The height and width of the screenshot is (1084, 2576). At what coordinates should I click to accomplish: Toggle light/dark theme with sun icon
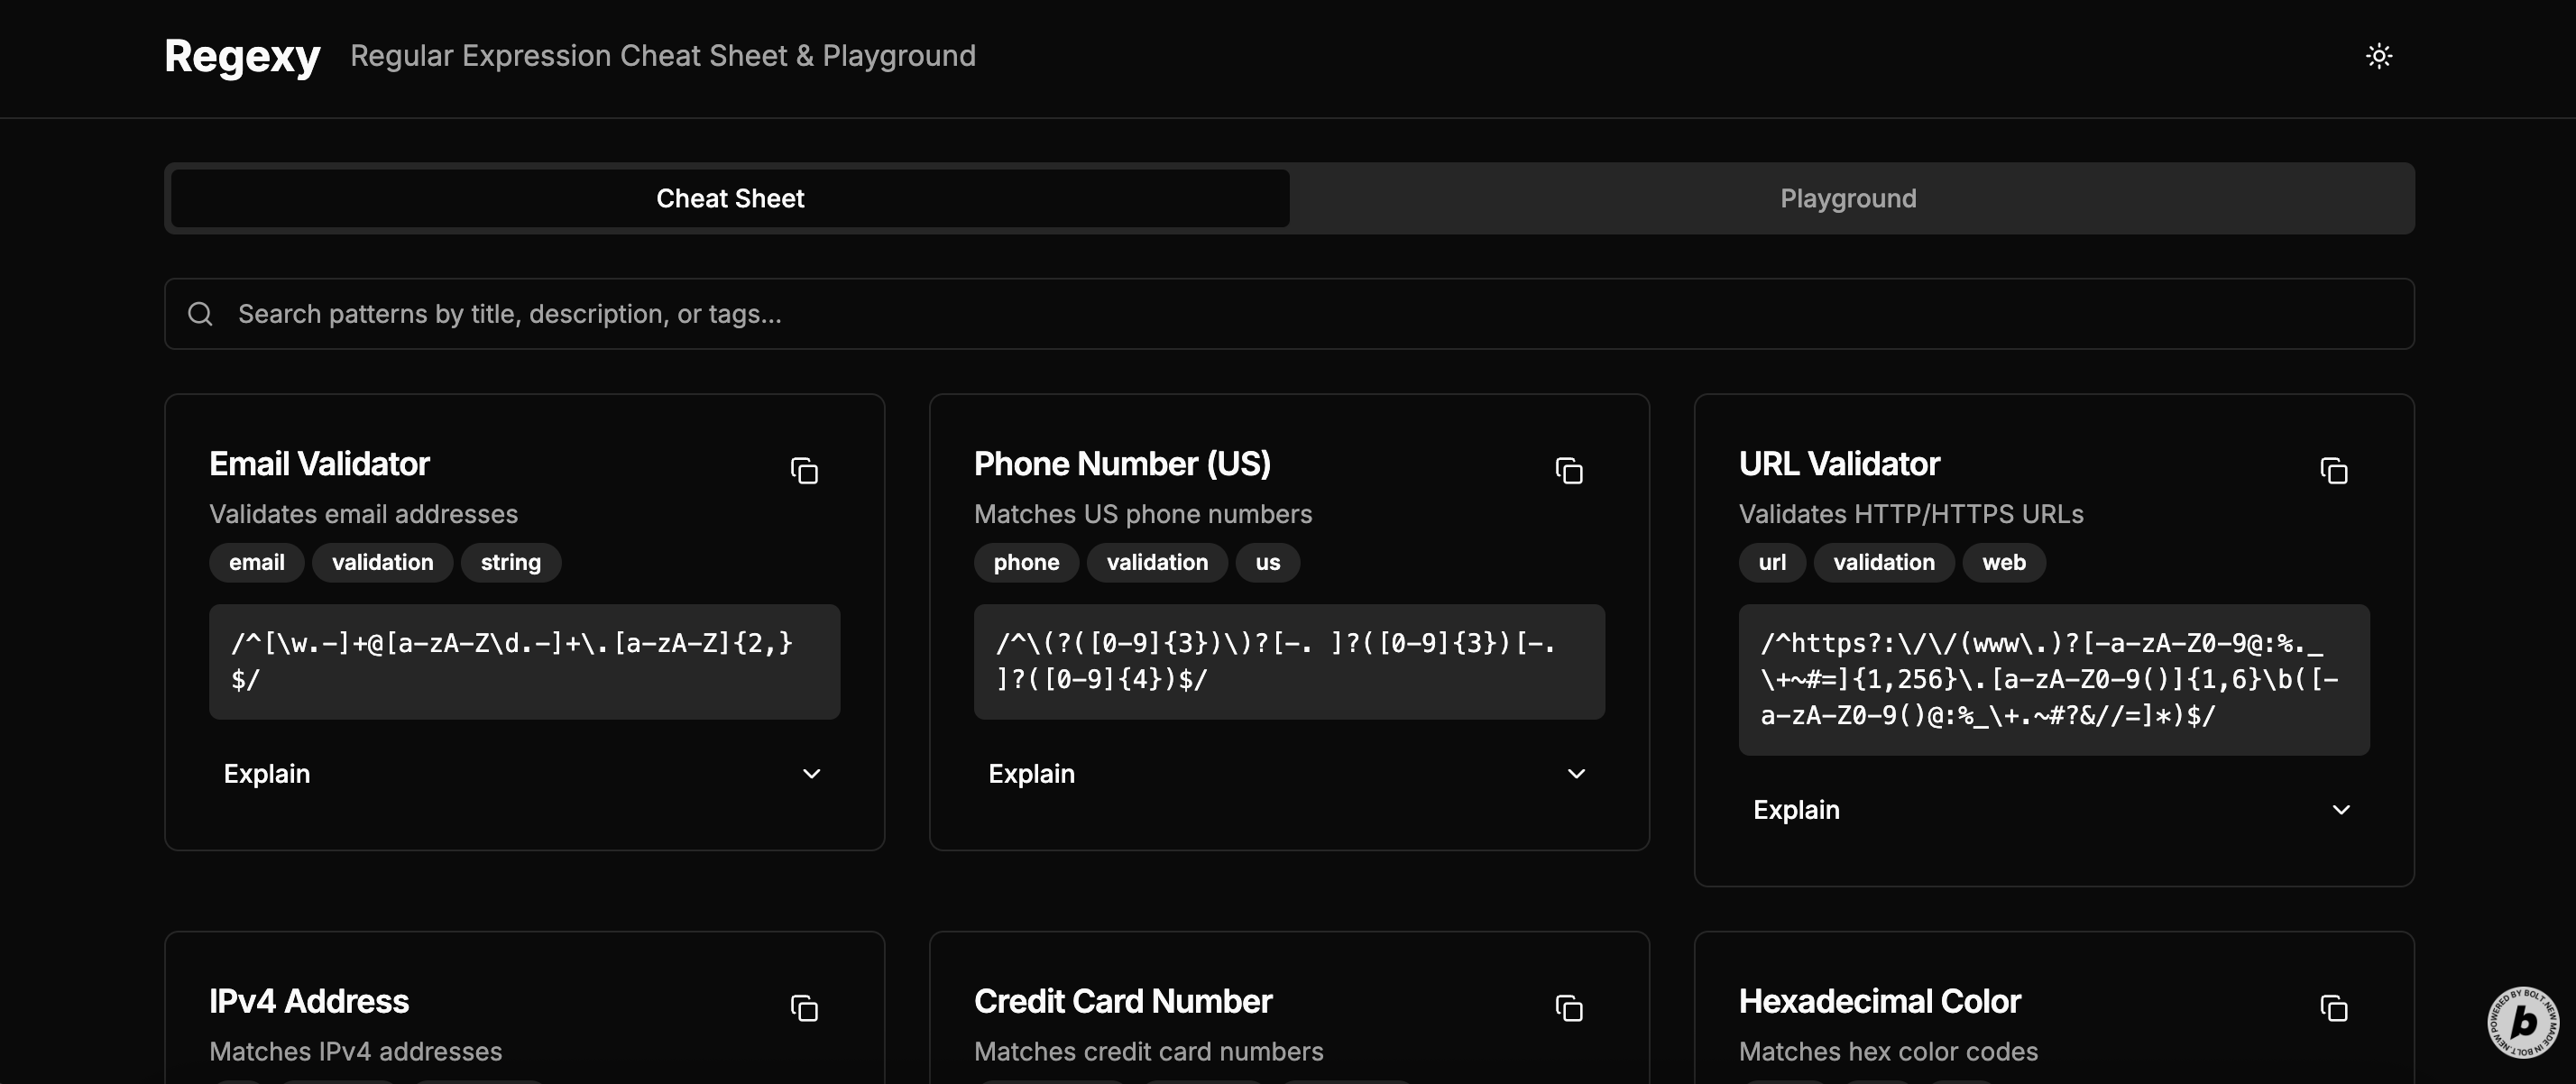[x=2379, y=56]
